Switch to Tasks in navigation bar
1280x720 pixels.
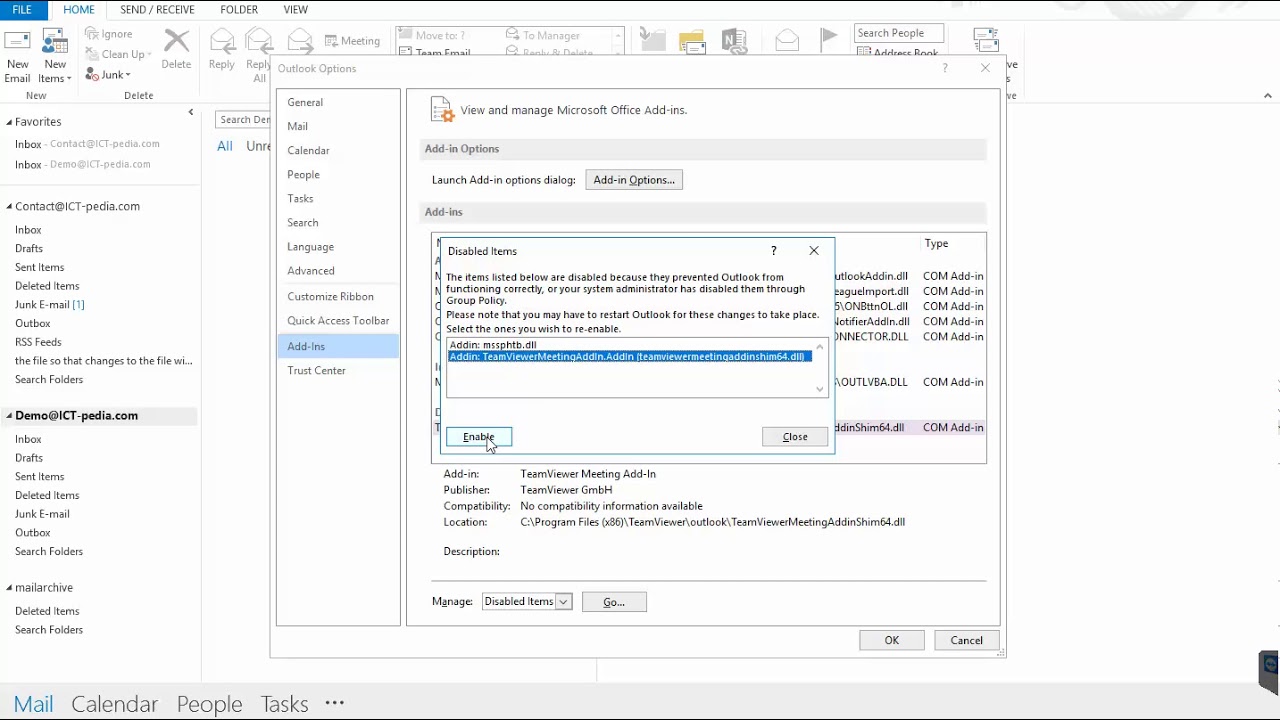[x=285, y=704]
